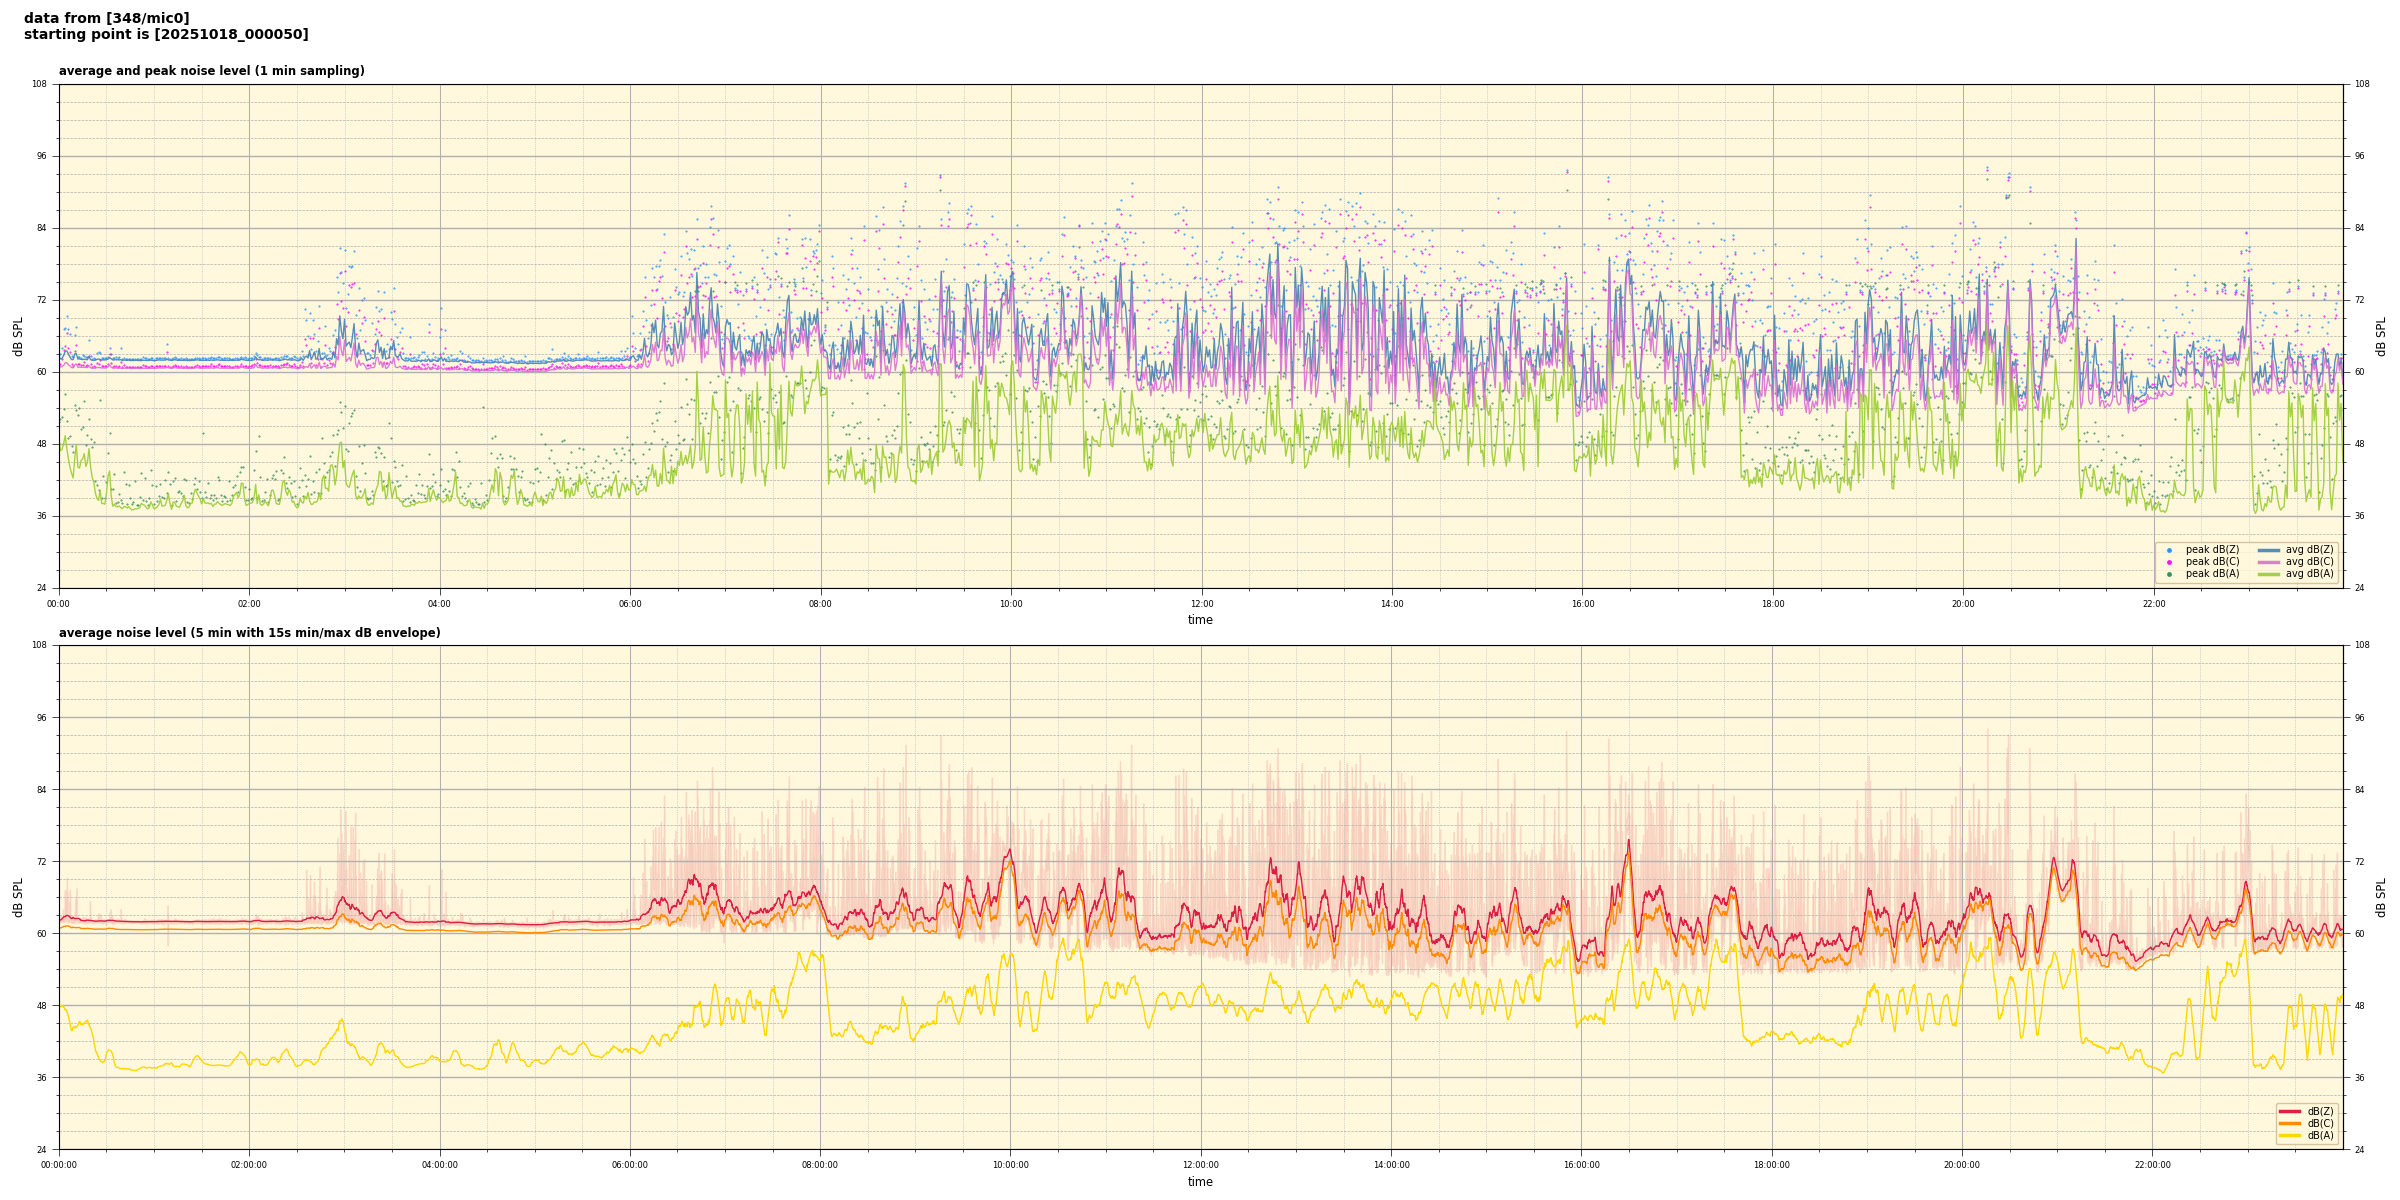Select the avg dB(C) legend entry
The height and width of the screenshot is (1200, 2400).
(x=2308, y=562)
